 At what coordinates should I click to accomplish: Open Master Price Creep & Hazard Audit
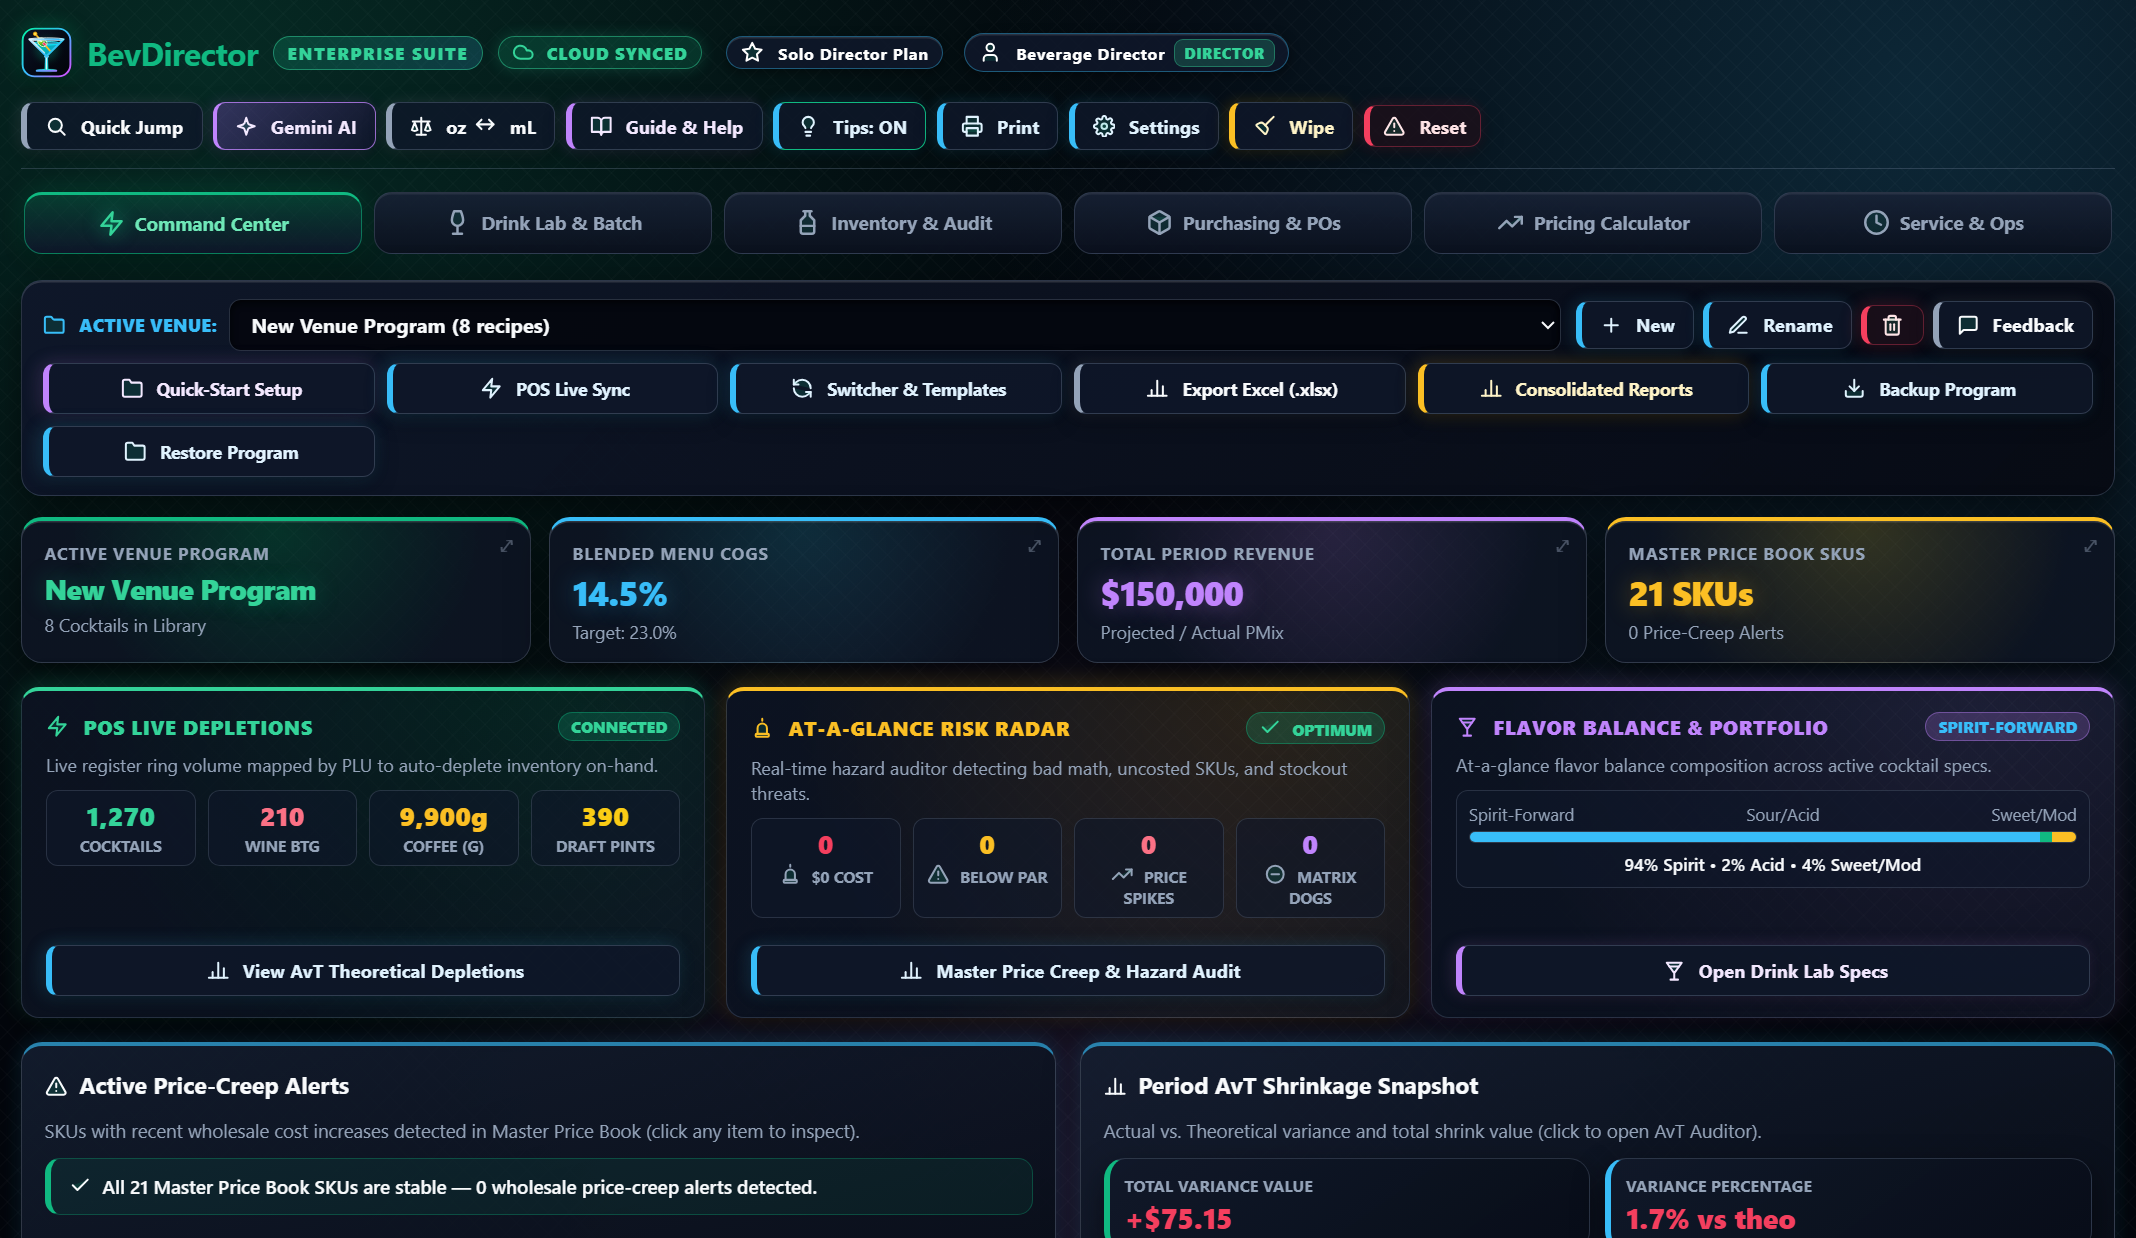1069,971
